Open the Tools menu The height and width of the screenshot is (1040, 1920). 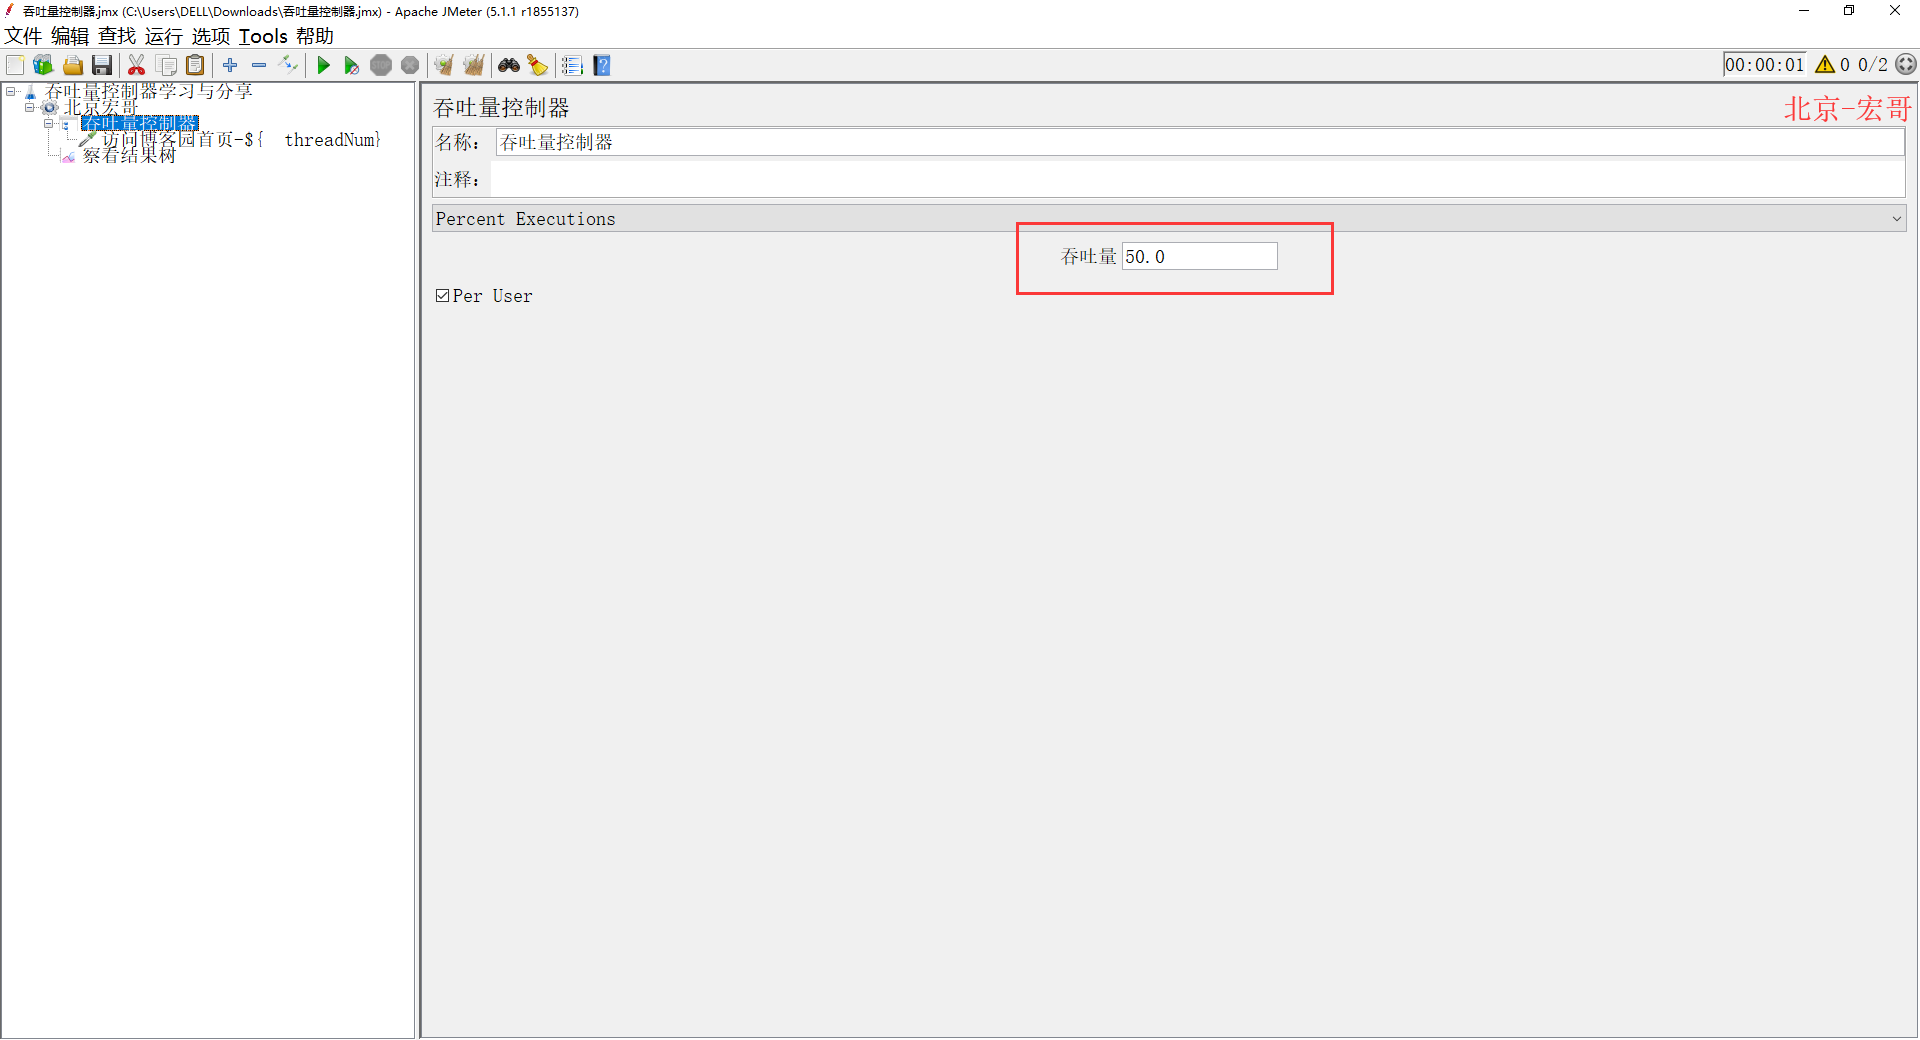pos(263,36)
